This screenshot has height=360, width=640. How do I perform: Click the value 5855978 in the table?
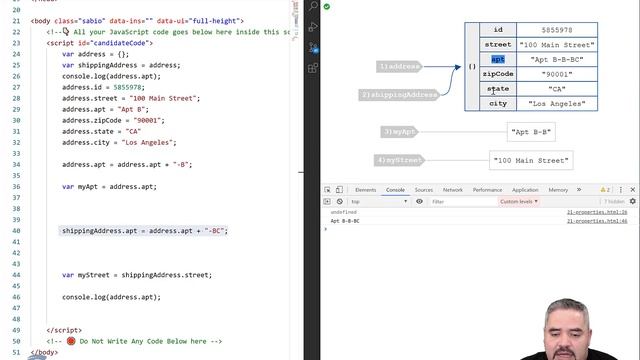(557, 30)
